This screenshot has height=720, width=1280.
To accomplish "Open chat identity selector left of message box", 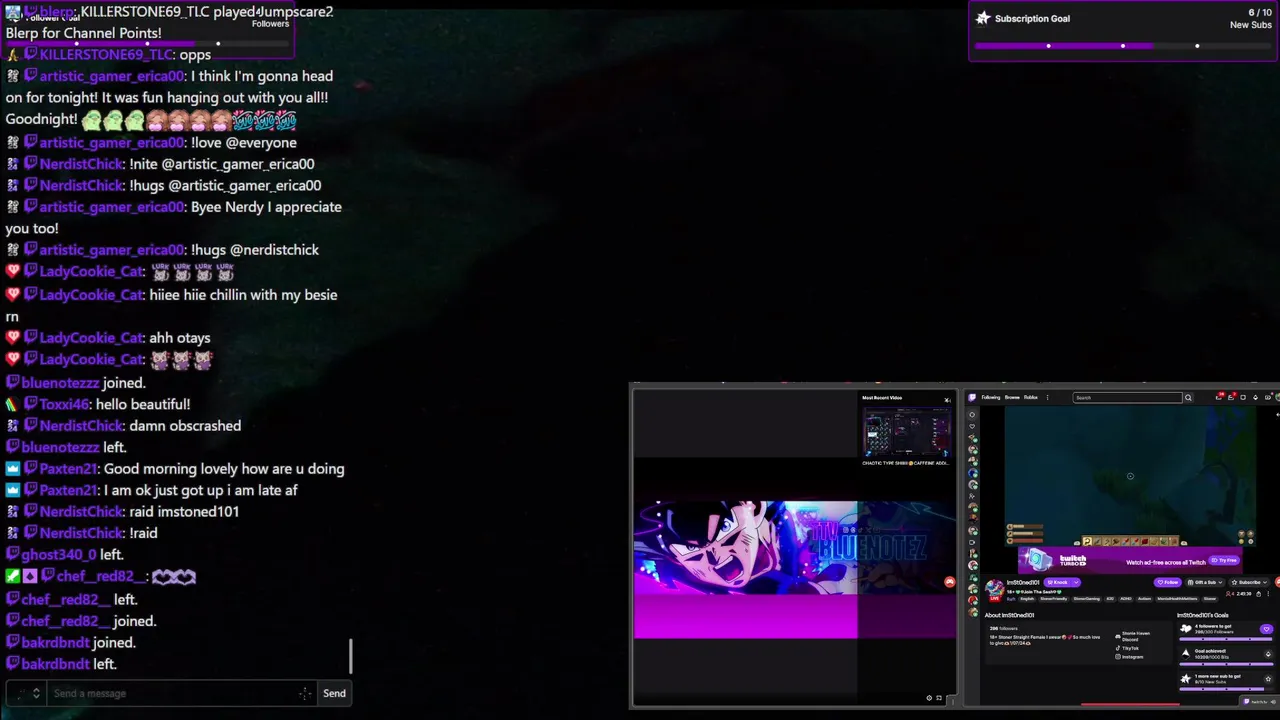I will [25, 693].
